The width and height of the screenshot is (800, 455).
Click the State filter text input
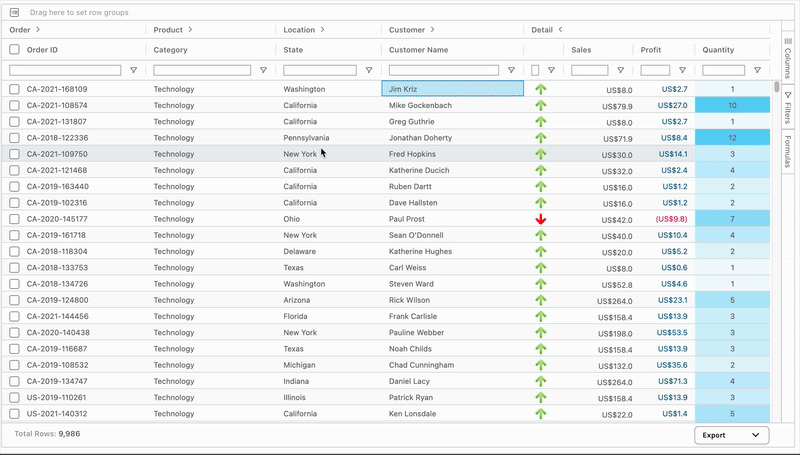pos(320,71)
